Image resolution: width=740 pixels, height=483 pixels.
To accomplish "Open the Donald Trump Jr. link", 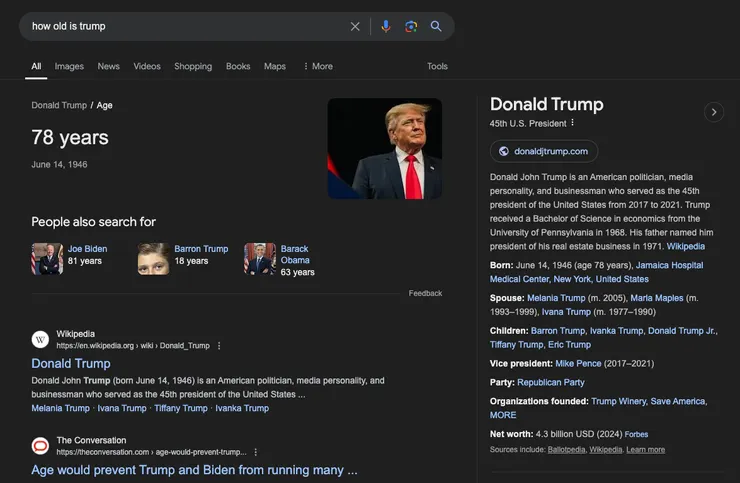I will click(x=681, y=331).
